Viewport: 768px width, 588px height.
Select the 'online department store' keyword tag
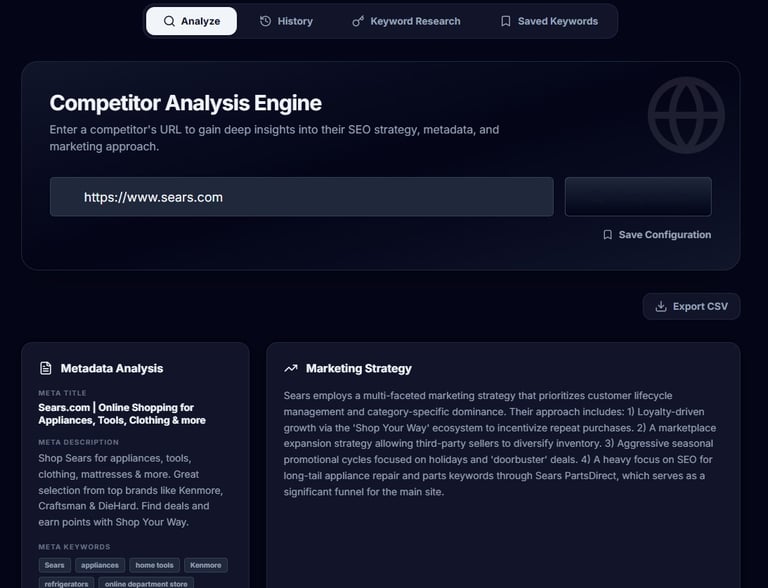pos(146,583)
